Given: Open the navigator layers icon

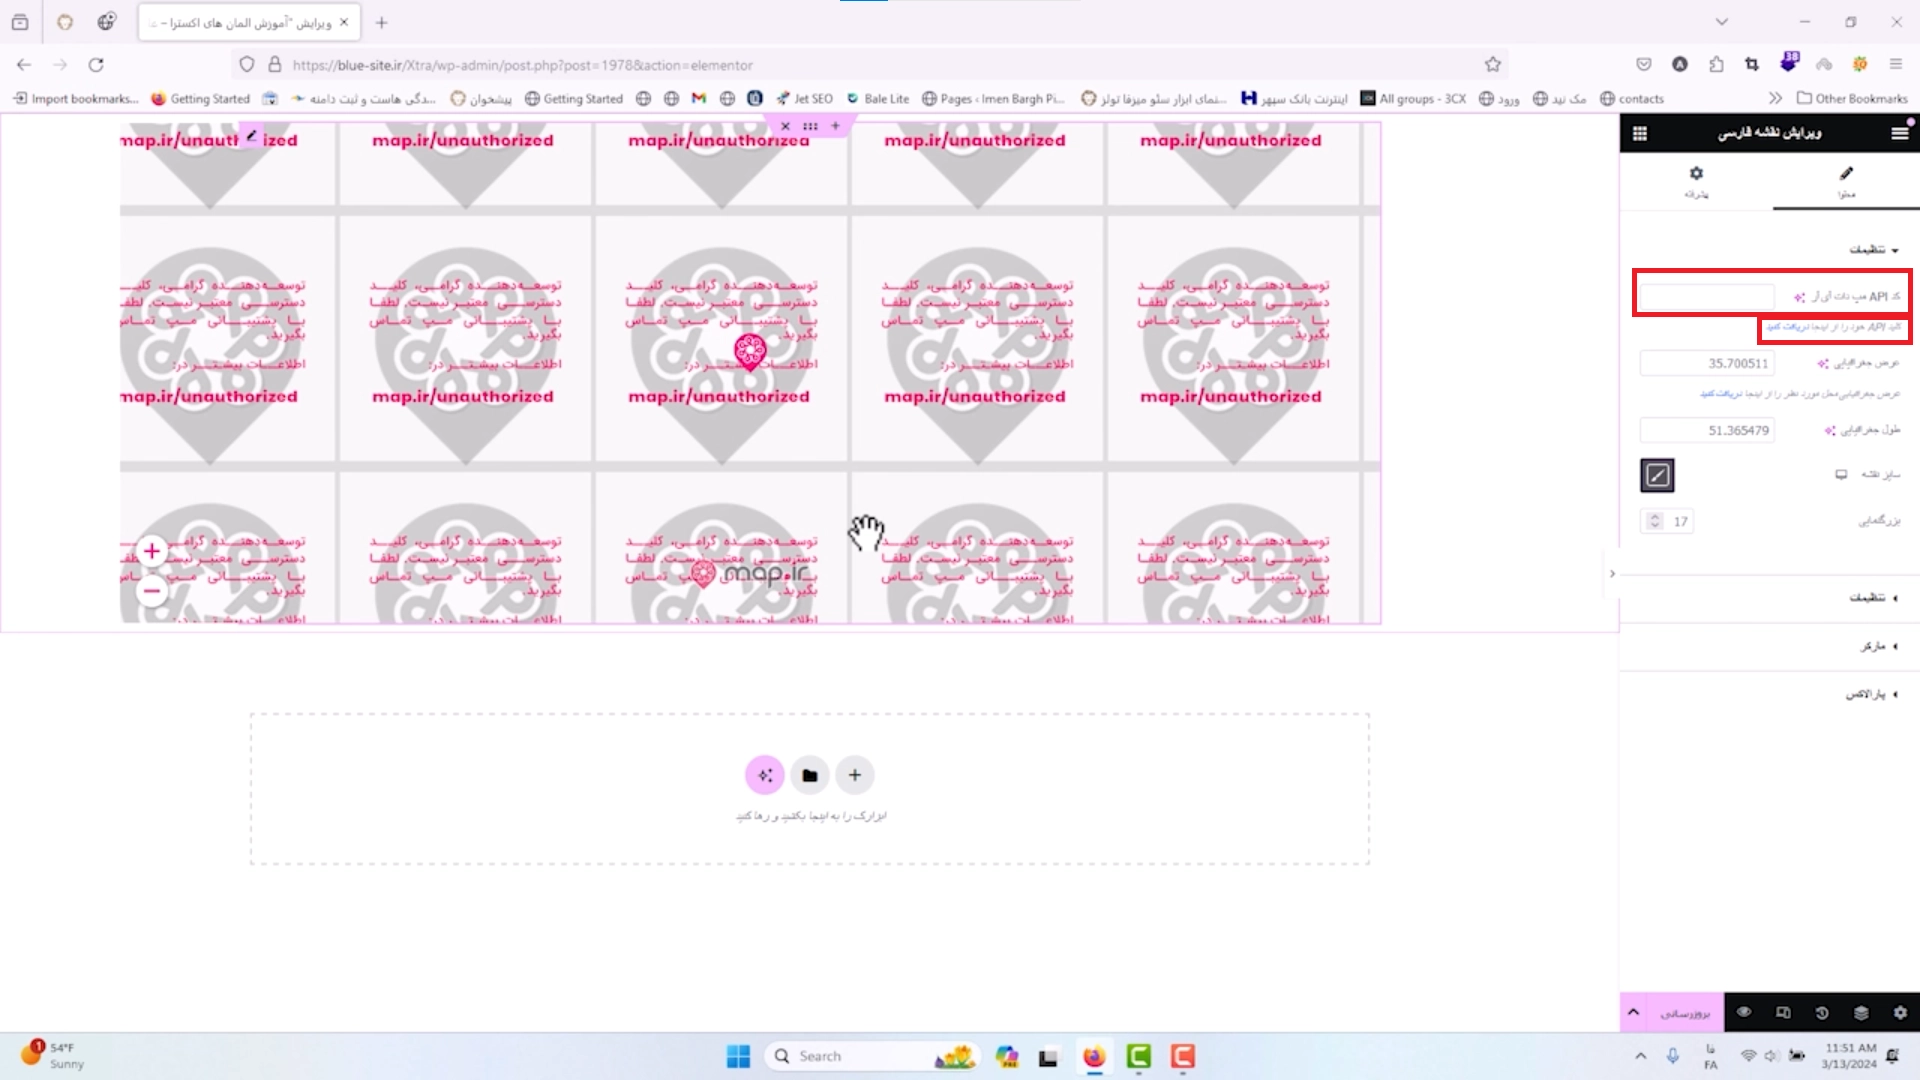Looking at the screenshot, I should pyautogui.click(x=1861, y=1013).
